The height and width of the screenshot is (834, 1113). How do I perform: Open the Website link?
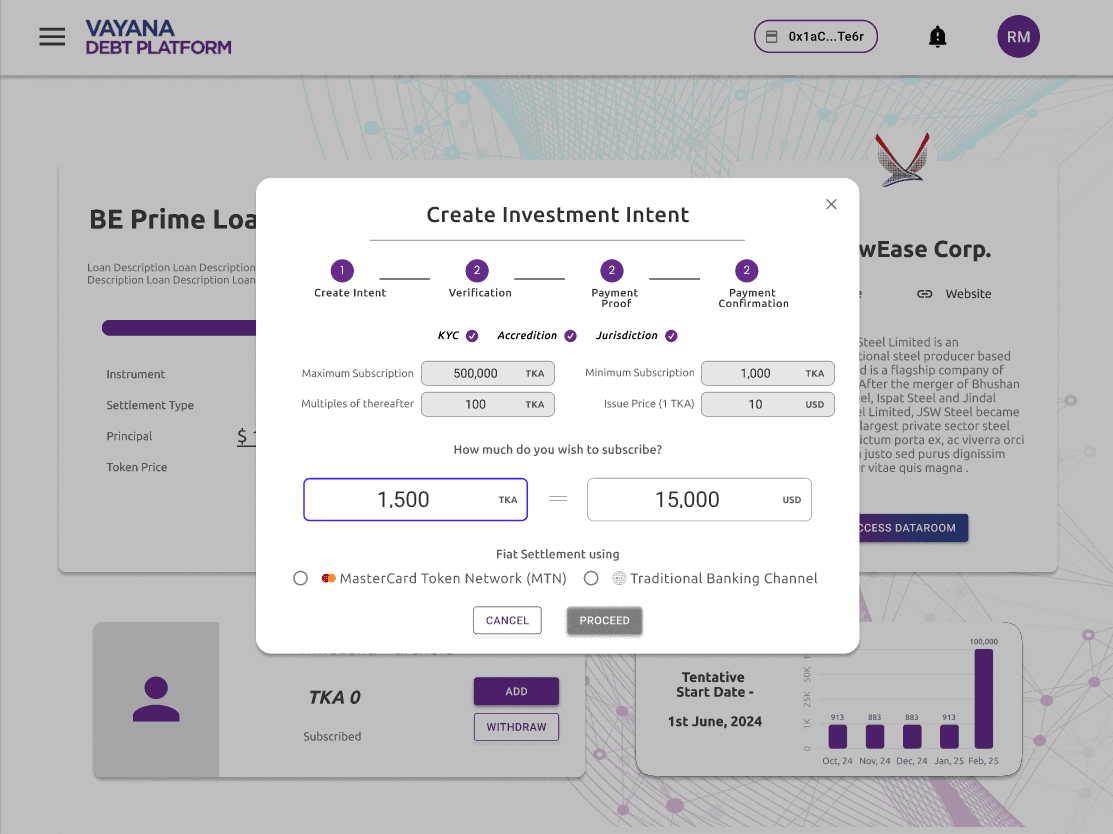[967, 294]
